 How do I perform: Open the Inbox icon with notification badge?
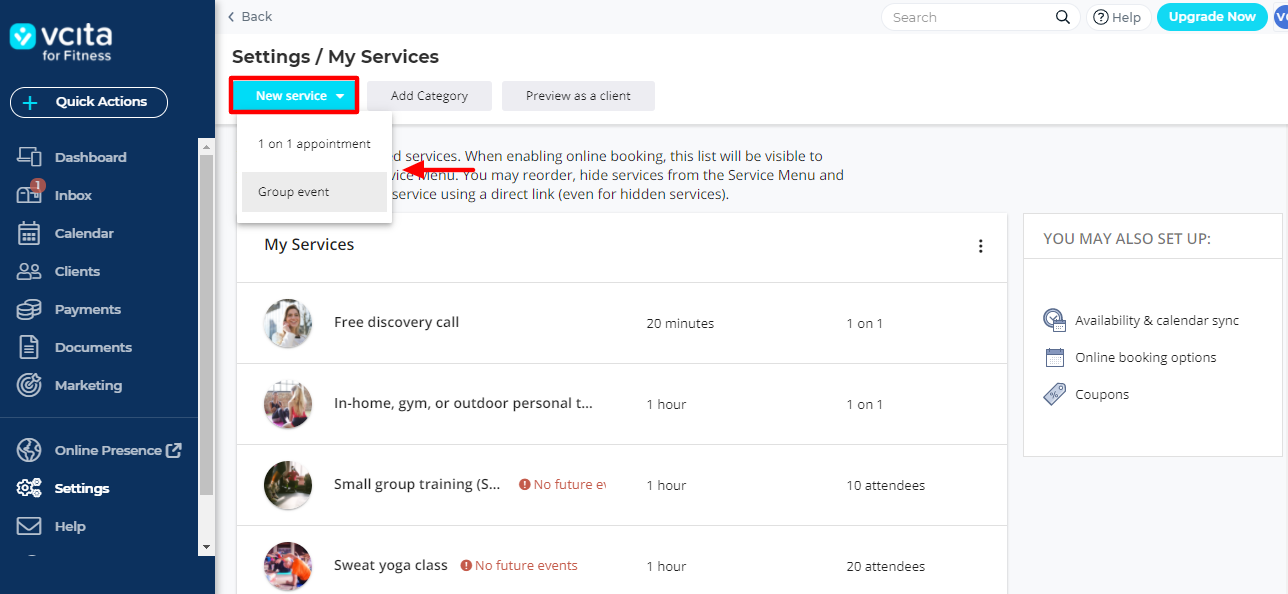(29, 195)
